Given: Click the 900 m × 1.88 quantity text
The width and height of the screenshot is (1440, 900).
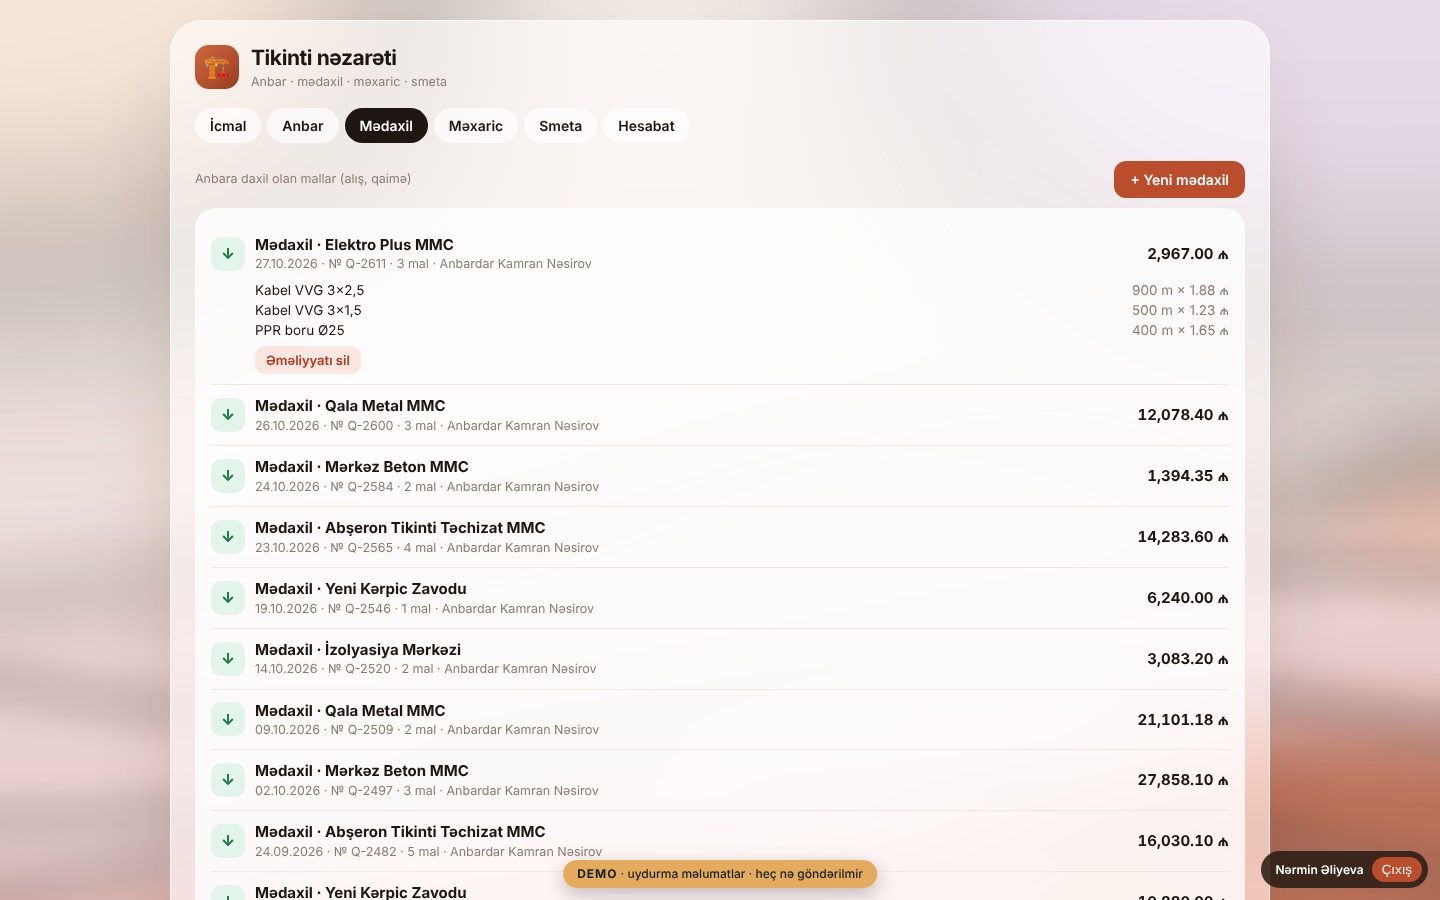Looking at the screenshot, I should tap(1180, 290).
